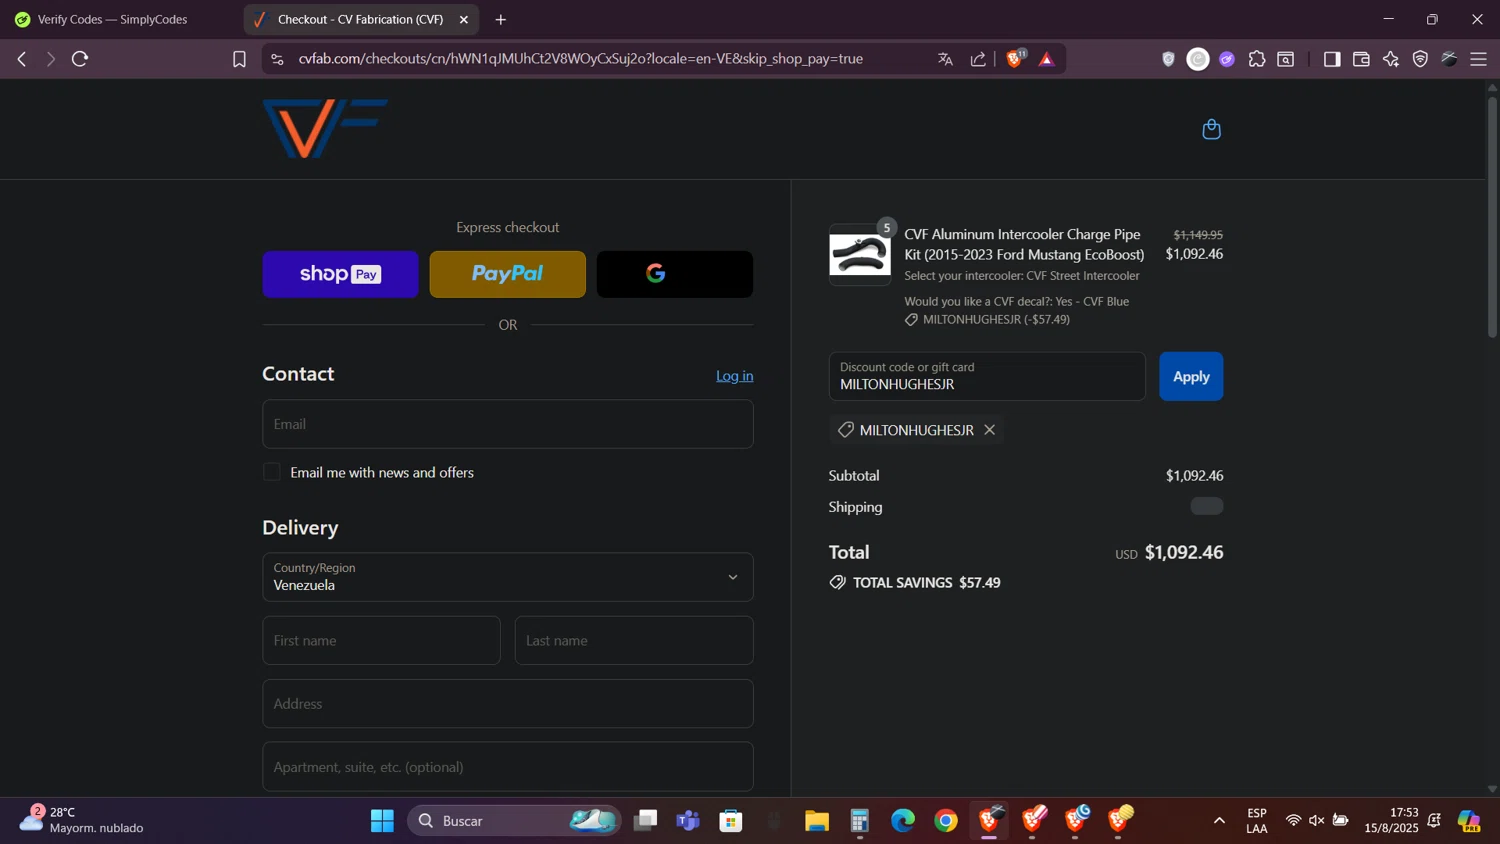Viewport: 1500px width, 844px height.
Task: Close the Checkout CVF tab
Action: (464, 19)
